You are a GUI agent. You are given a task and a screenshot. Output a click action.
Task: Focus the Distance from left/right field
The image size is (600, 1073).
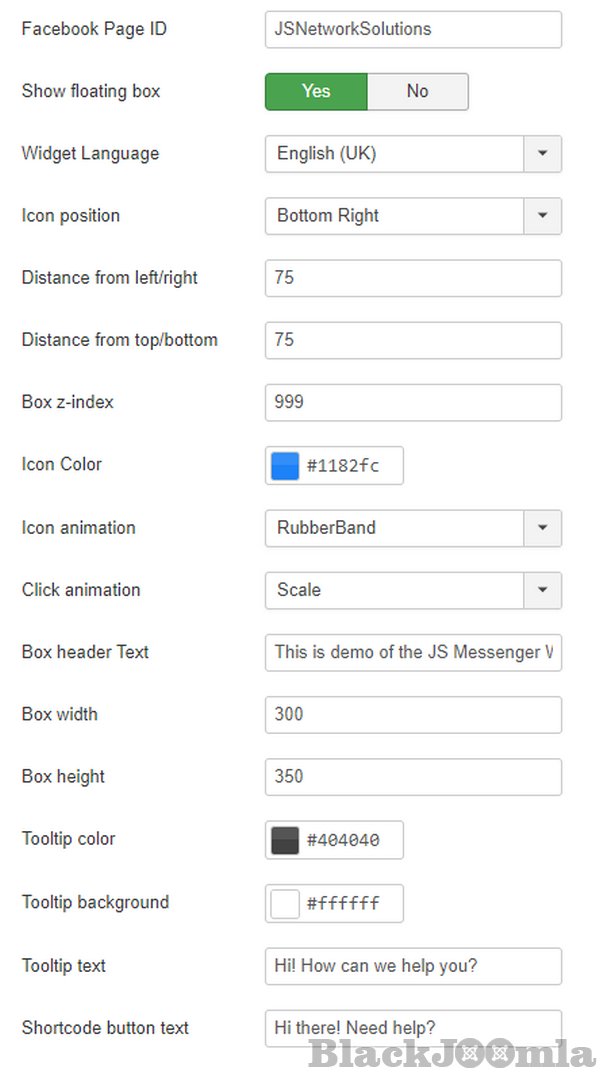coord(413,278)
